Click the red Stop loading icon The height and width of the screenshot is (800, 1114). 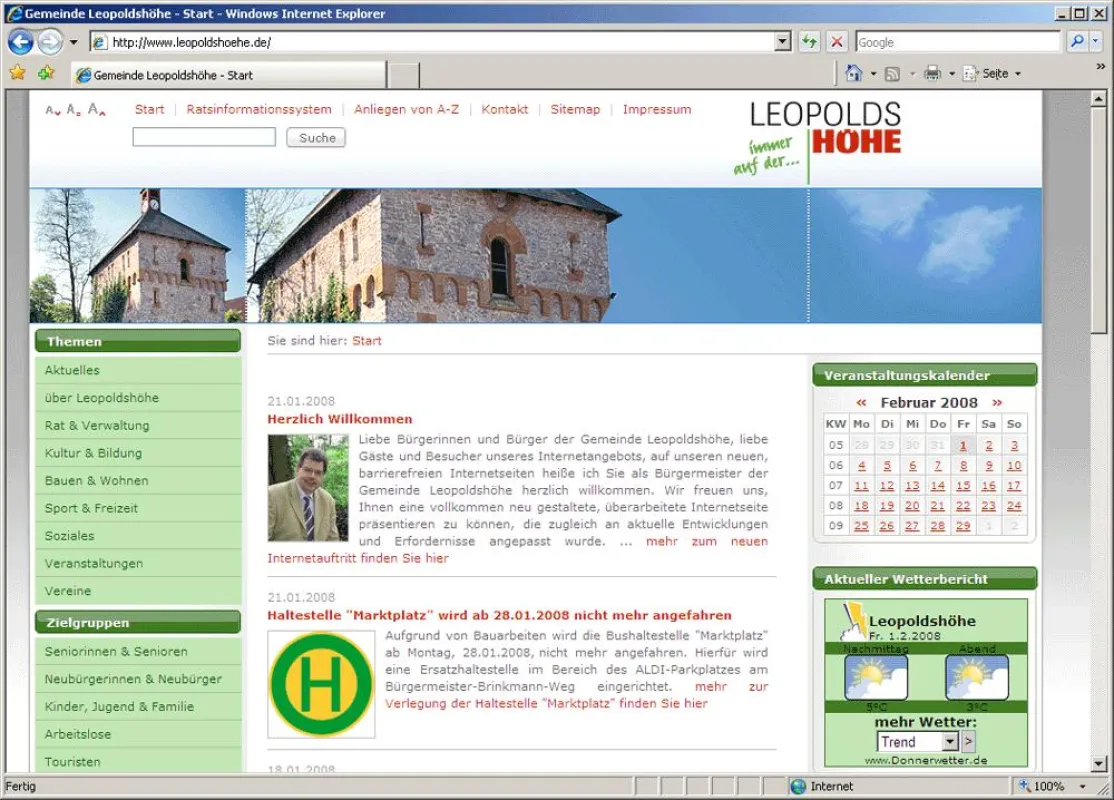[x=837, y=42]
